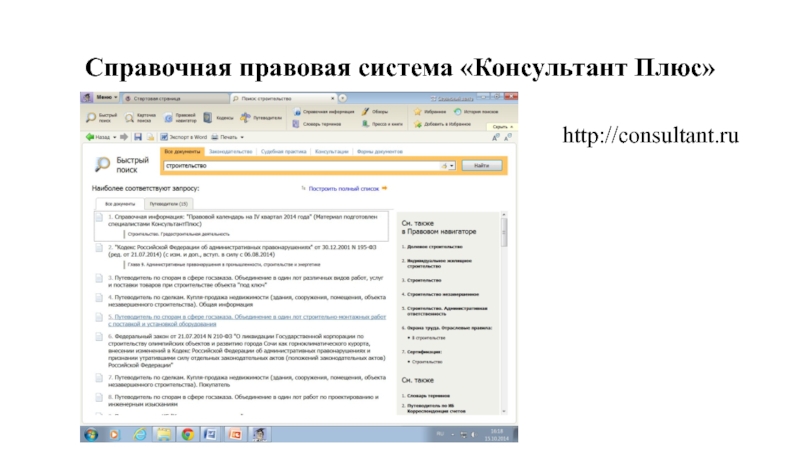Show История поисков

(x=476, y=112)
